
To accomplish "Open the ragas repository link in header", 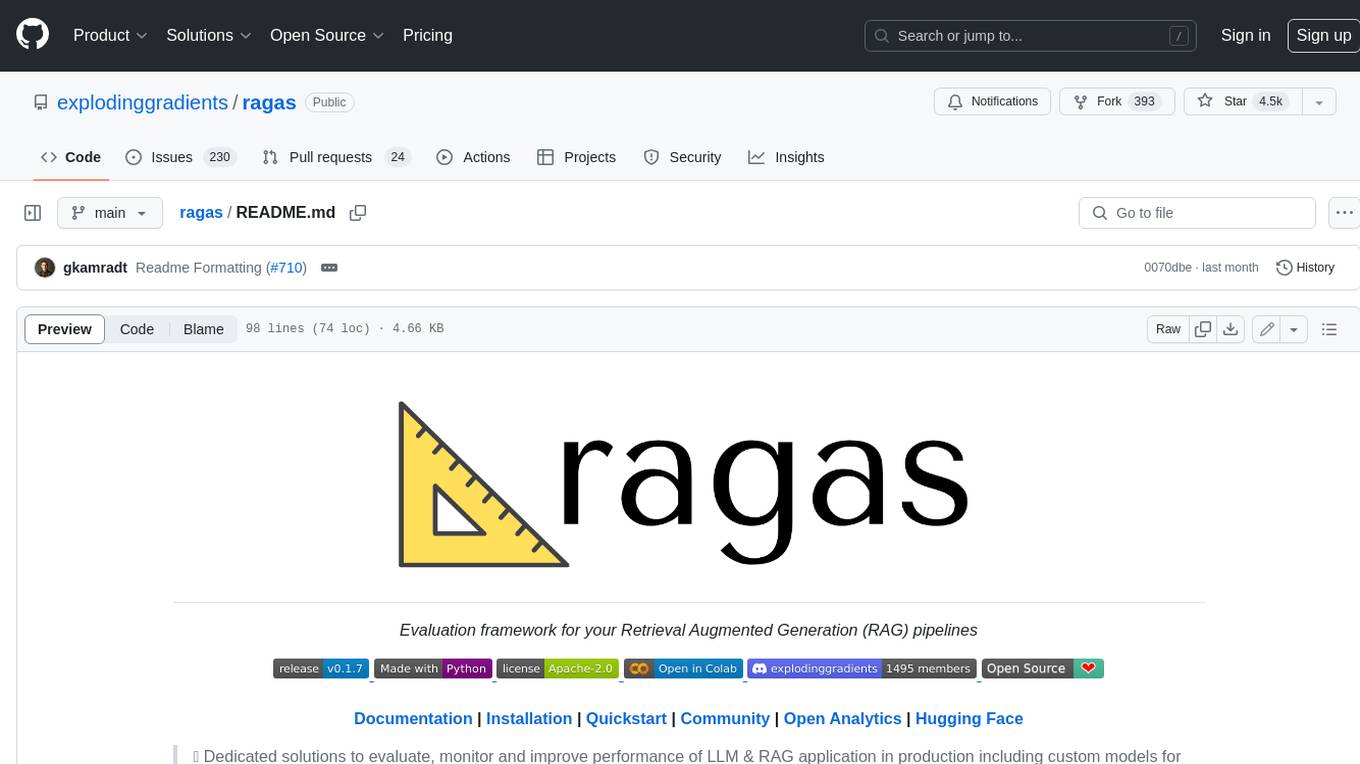I will coord(269,102).
